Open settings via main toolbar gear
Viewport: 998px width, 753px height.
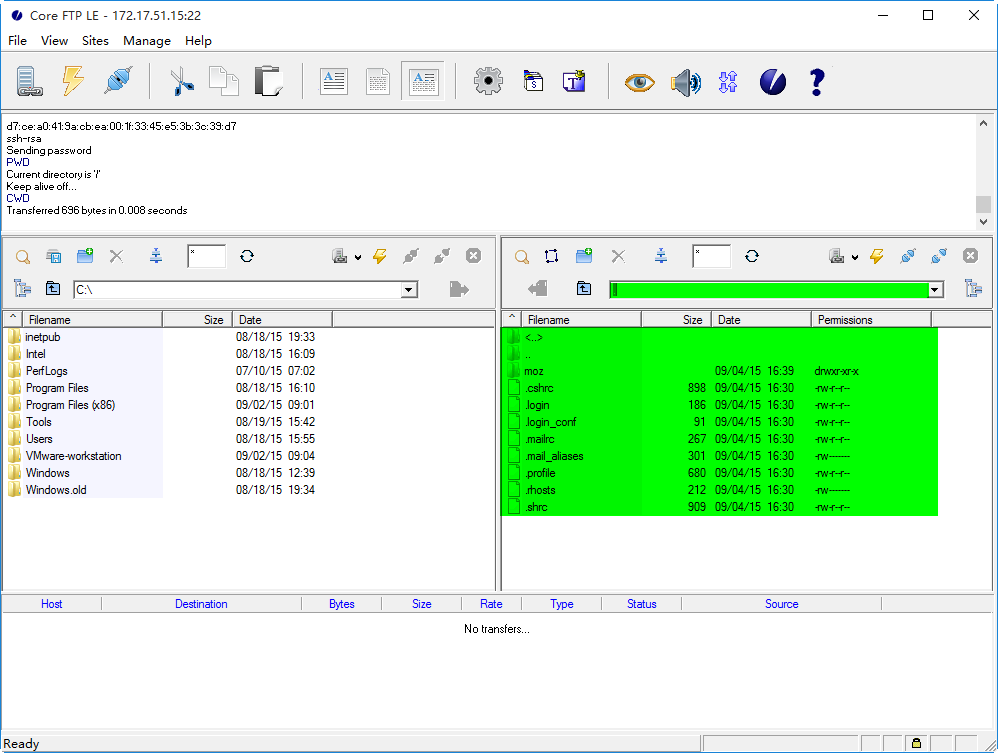(x=488, y=81)
